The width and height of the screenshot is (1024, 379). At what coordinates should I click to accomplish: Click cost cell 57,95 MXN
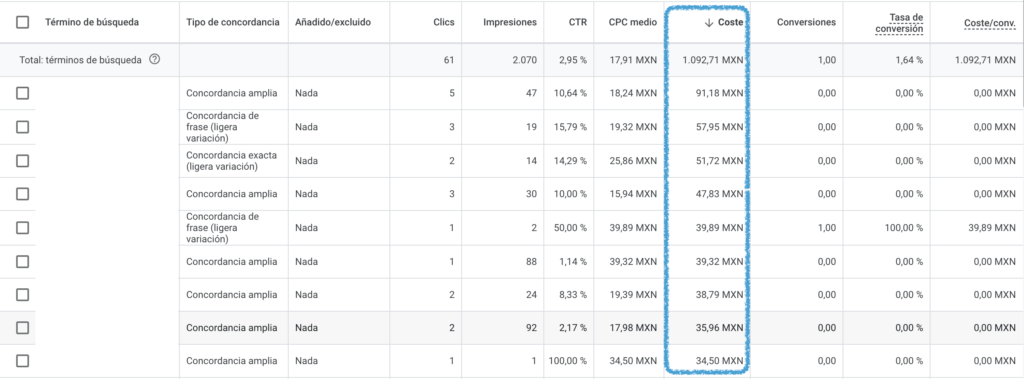pyautogui.click(x=720, y=127)
